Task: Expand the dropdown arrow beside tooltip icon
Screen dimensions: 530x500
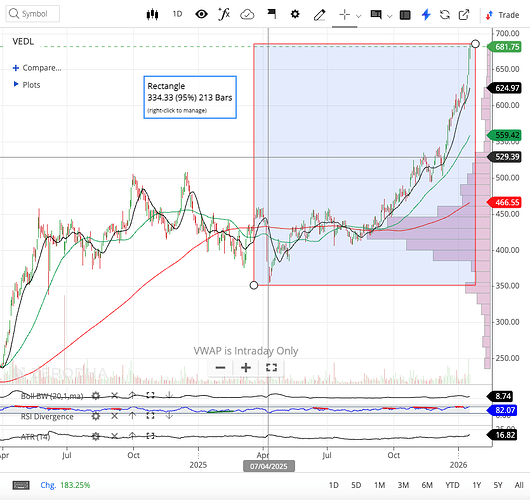Action: click(389, 16)
